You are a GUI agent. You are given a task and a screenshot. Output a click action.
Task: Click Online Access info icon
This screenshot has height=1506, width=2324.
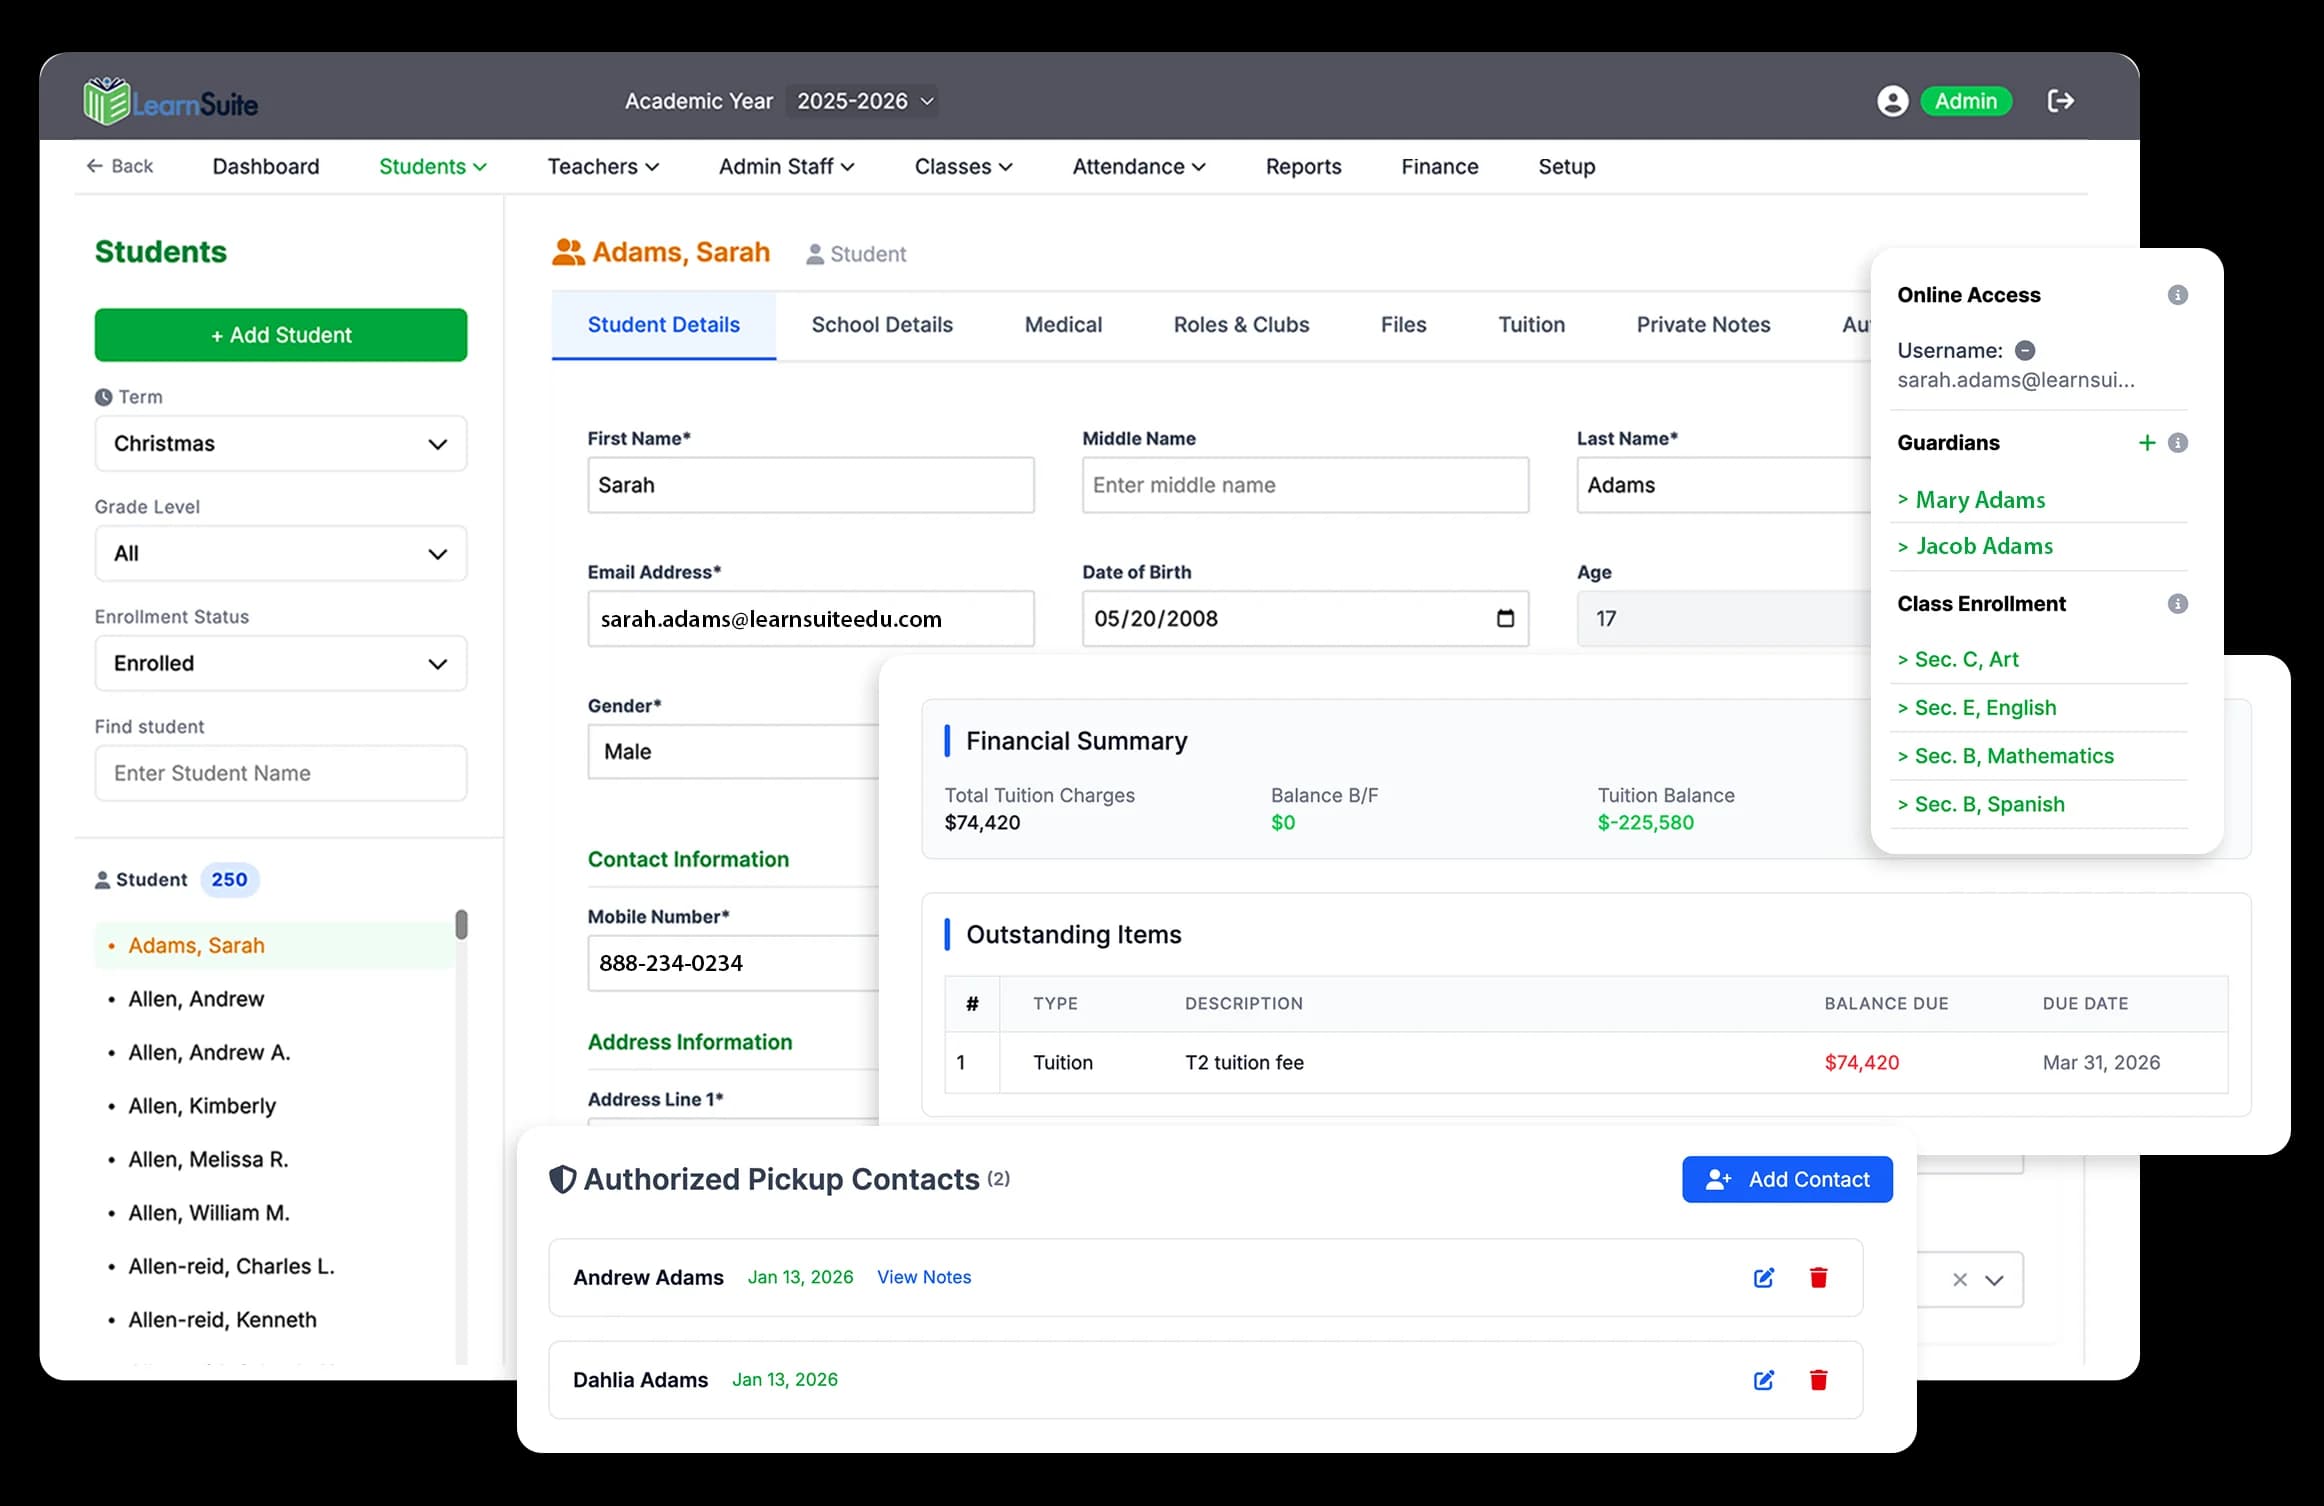[x=2177, y=295]
